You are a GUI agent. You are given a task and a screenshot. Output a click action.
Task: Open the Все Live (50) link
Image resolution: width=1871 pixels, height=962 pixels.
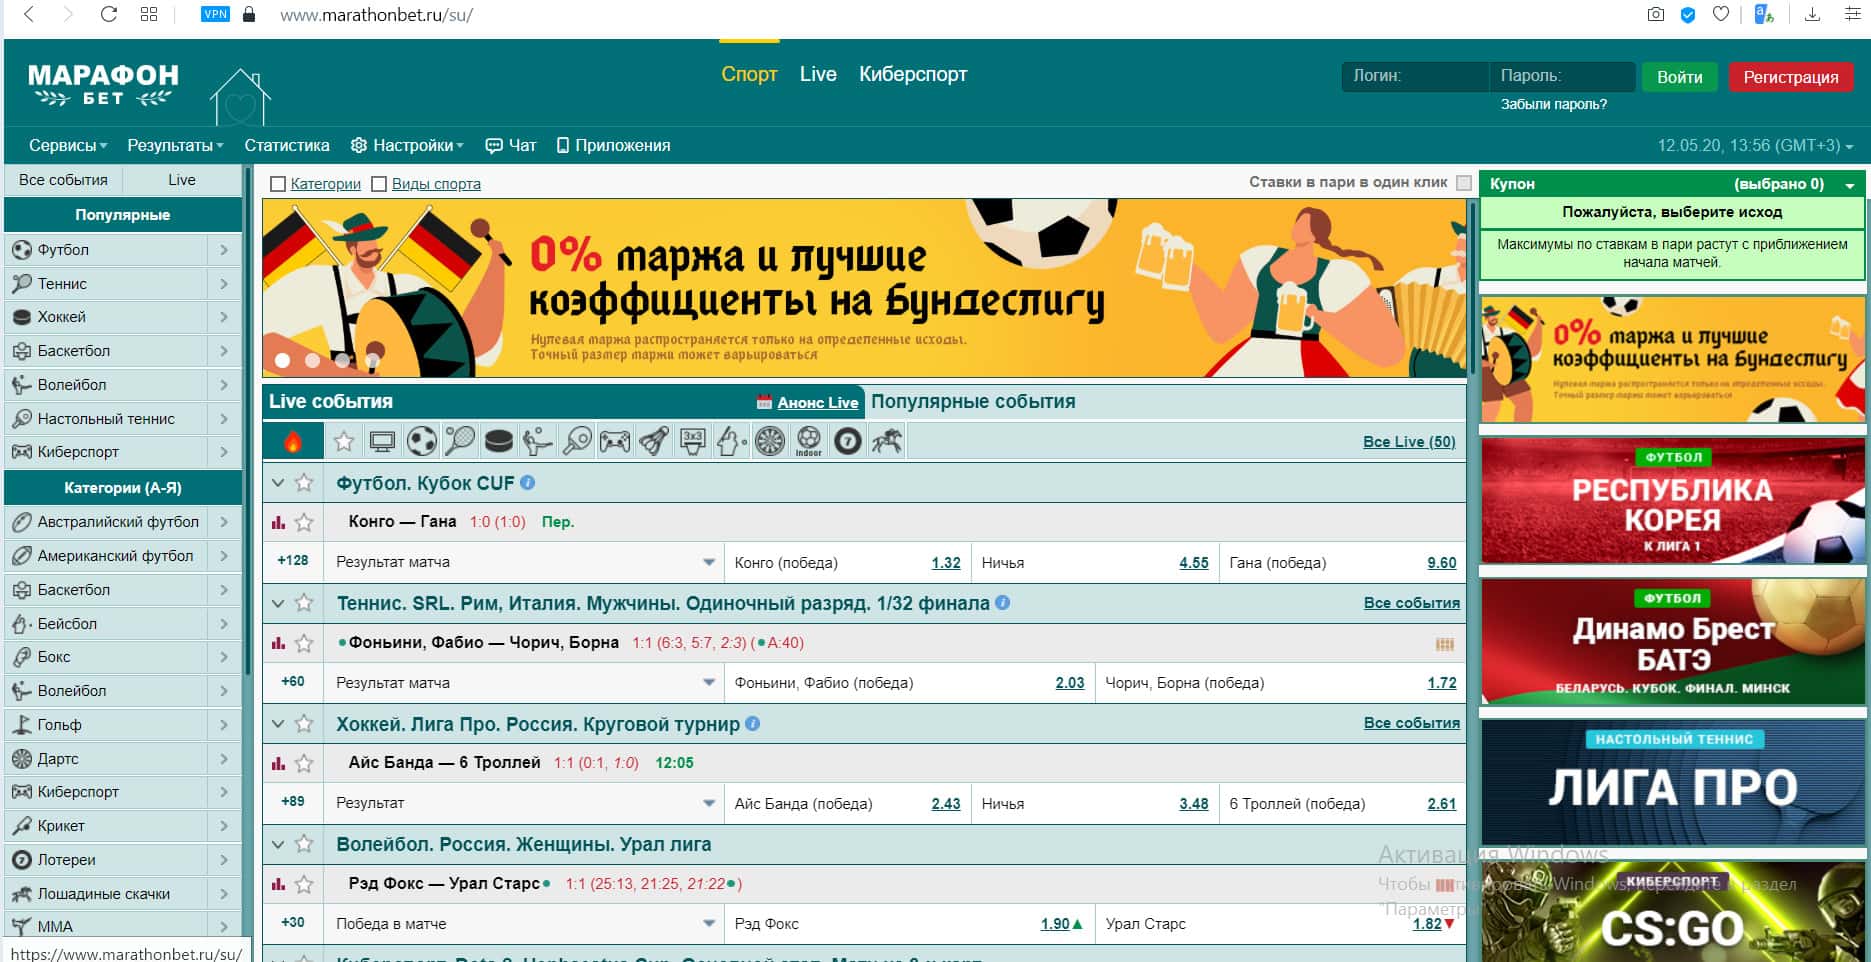[x=1408, y=442]
